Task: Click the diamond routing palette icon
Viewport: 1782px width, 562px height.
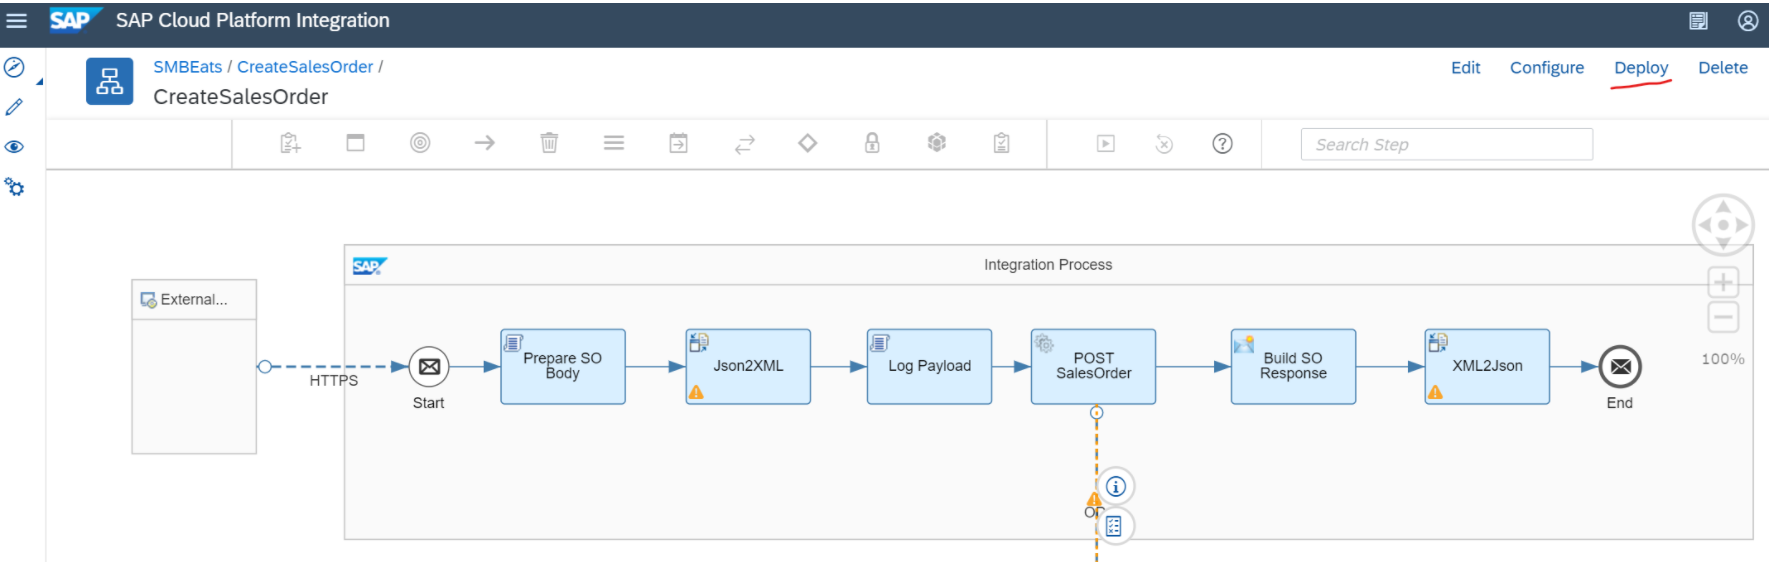Action: click(x=808, y=143)
